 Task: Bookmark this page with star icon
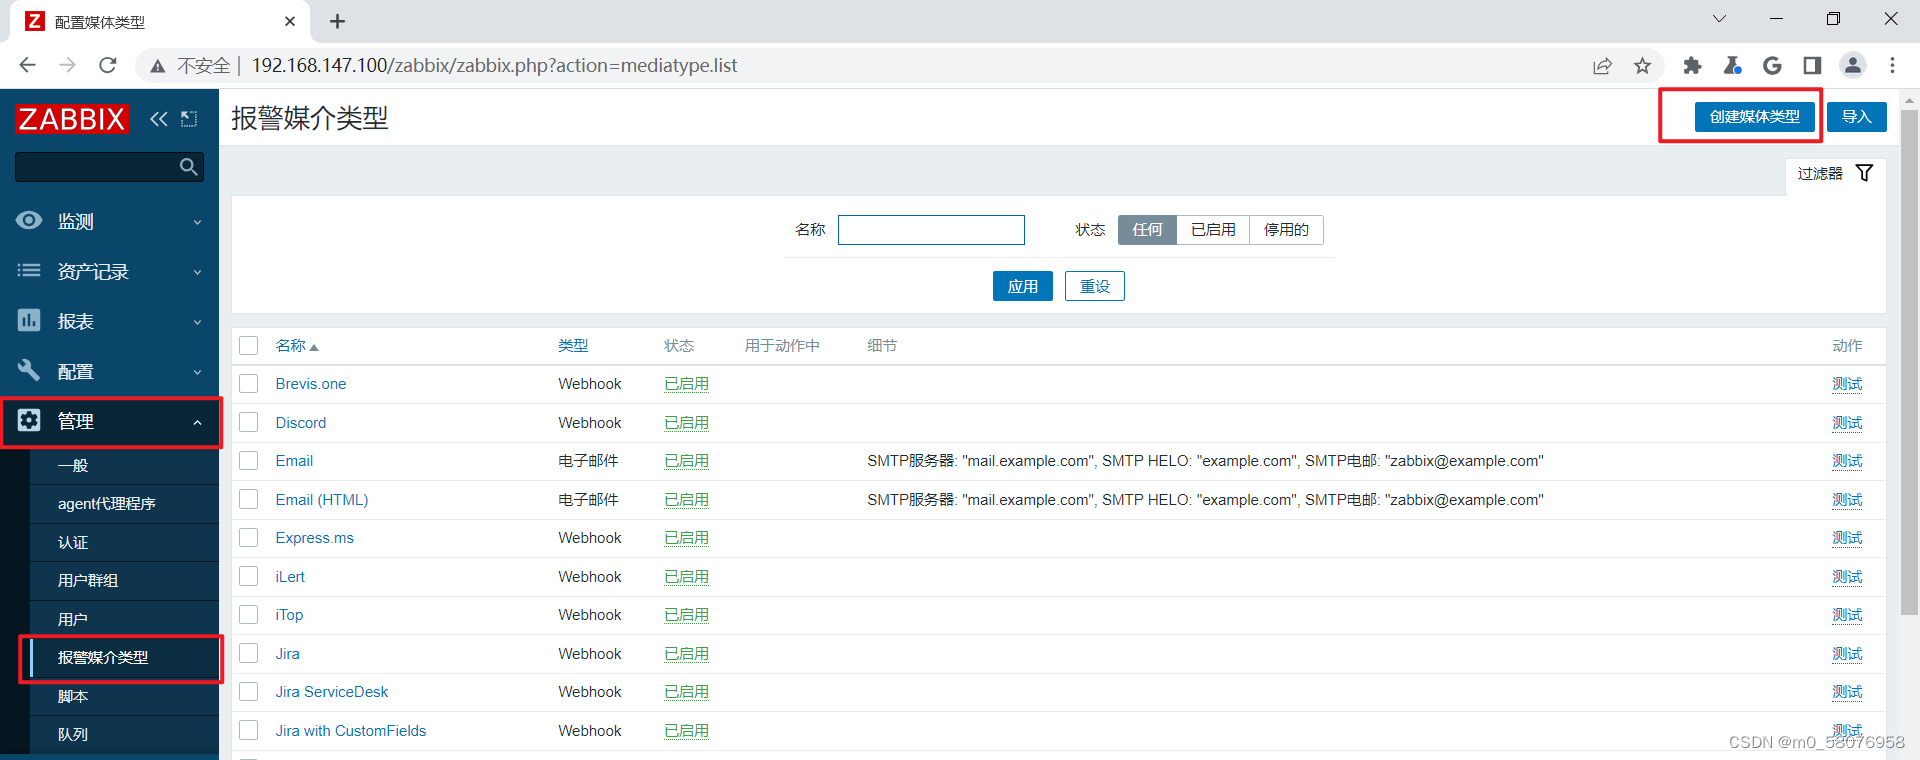[1642, 65]
